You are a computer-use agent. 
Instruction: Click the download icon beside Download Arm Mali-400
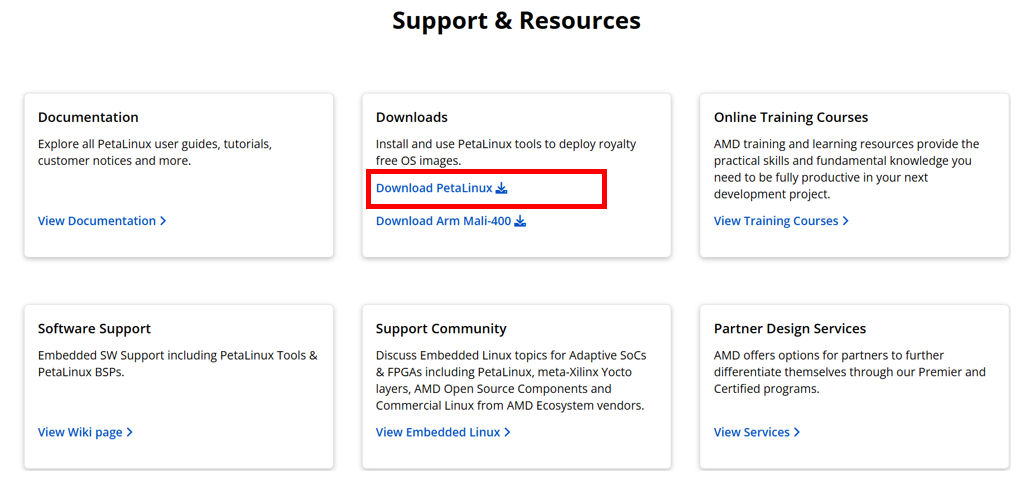pyautogui.click(x=520, y=221)
